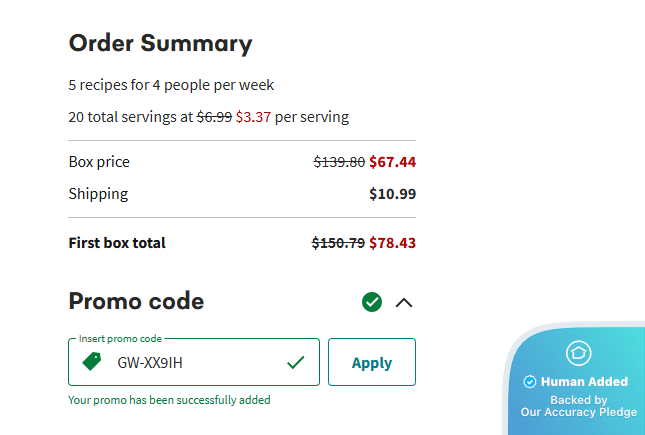Click the Order Summary heading
The image size is (645, 435).
pyautogui.click(x=160, y=43)
